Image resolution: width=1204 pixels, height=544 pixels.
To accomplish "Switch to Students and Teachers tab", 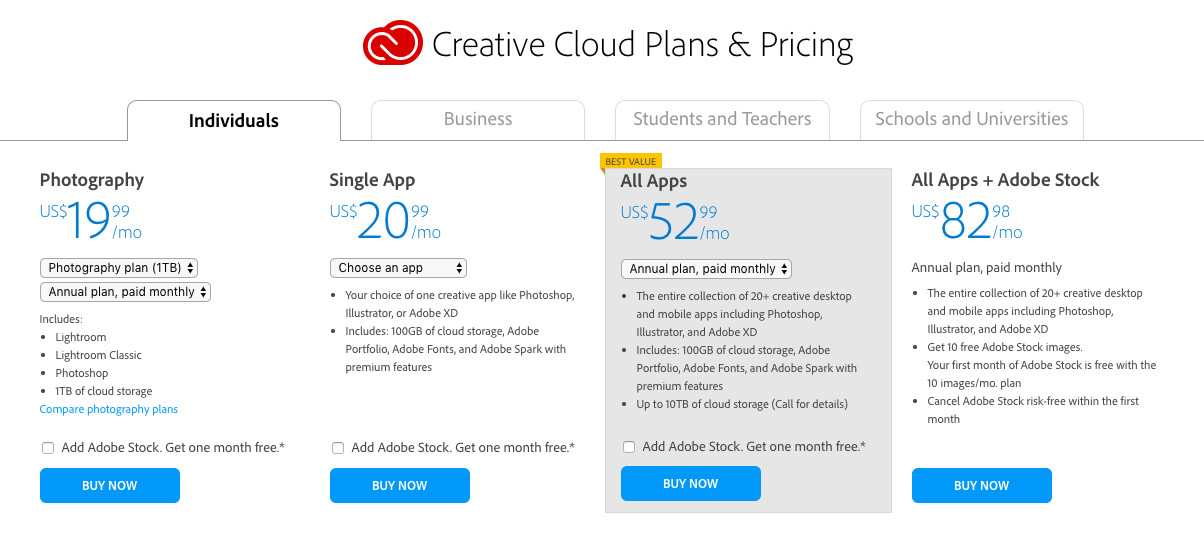I will click(721, 119).
